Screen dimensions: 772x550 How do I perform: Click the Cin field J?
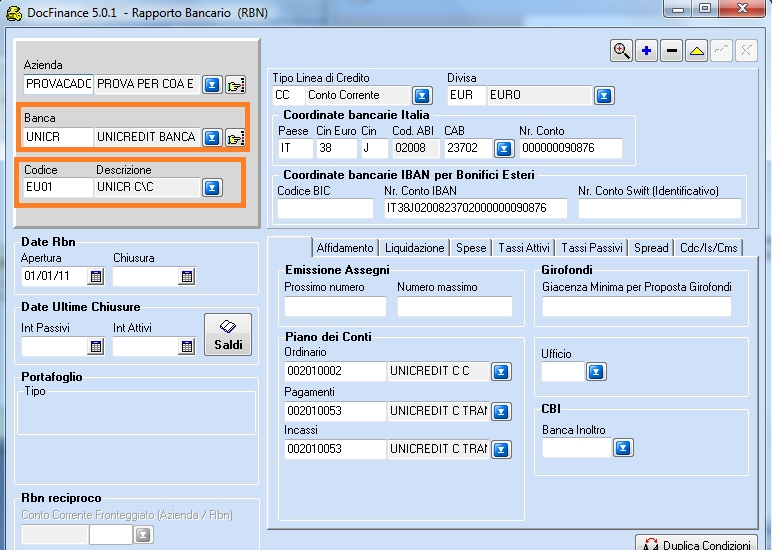[374, 148]
